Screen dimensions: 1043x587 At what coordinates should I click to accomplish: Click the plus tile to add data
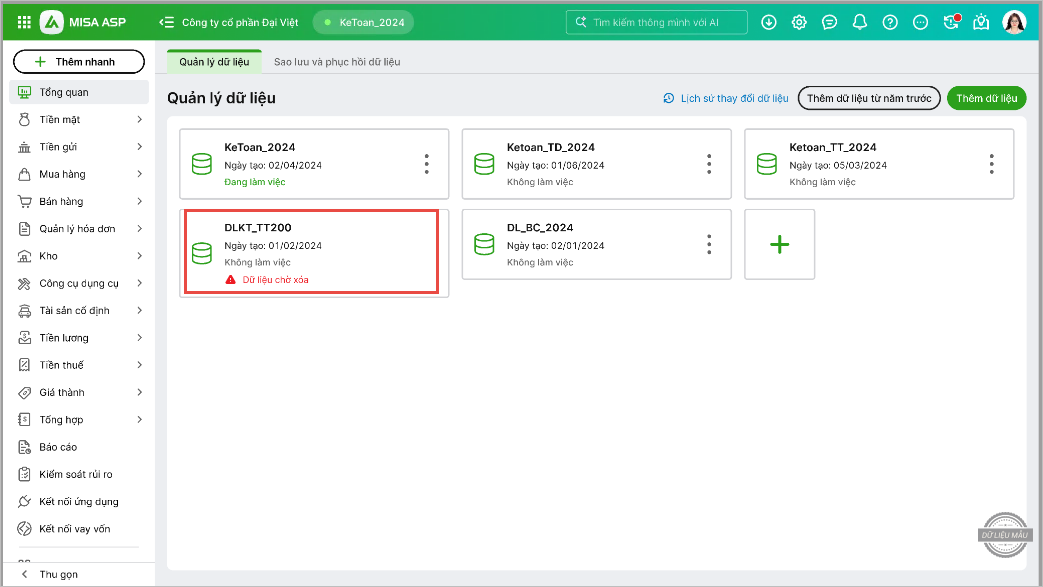[x=780, y=244]
